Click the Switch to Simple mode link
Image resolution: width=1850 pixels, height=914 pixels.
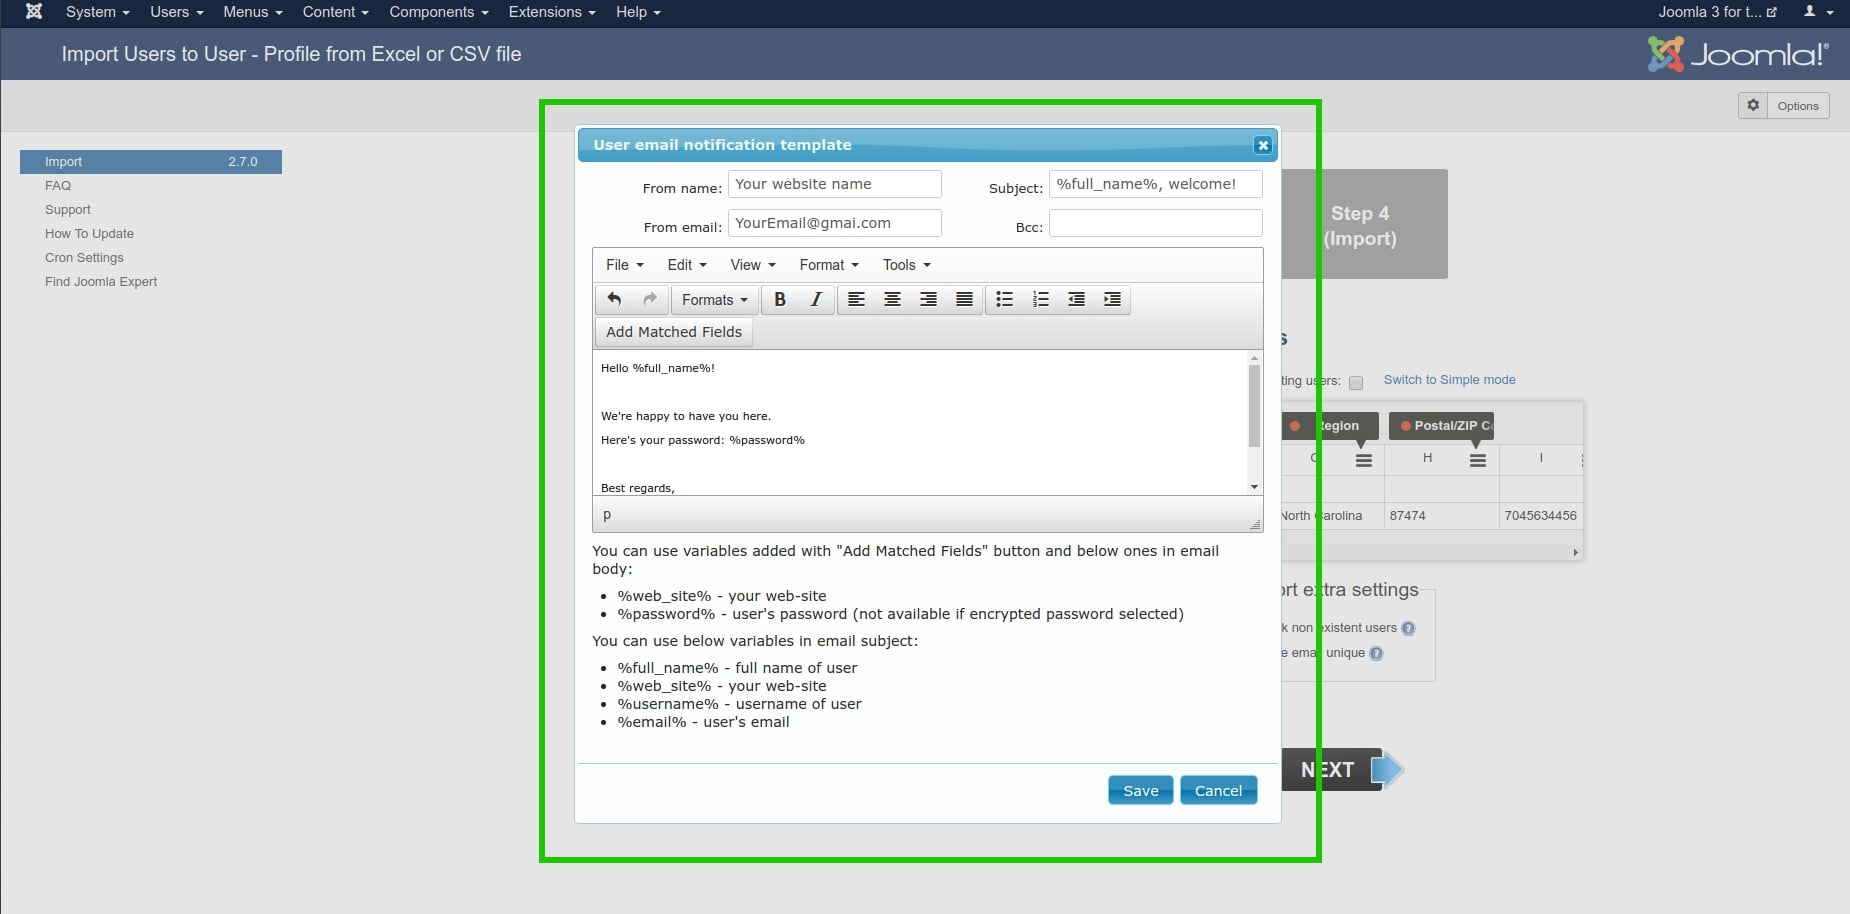[1449, 380]
